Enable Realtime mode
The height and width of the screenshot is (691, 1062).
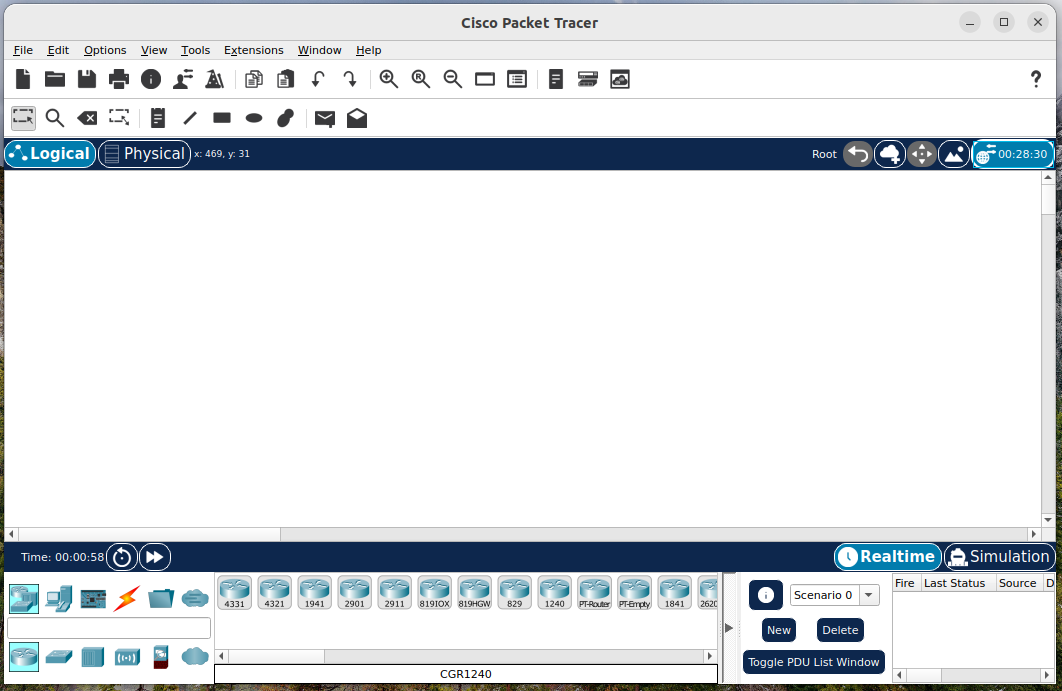887,557
